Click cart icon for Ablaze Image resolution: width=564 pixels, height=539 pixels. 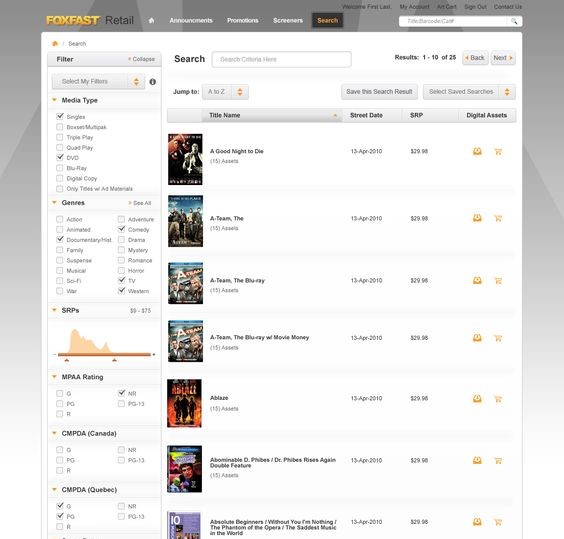498,399
